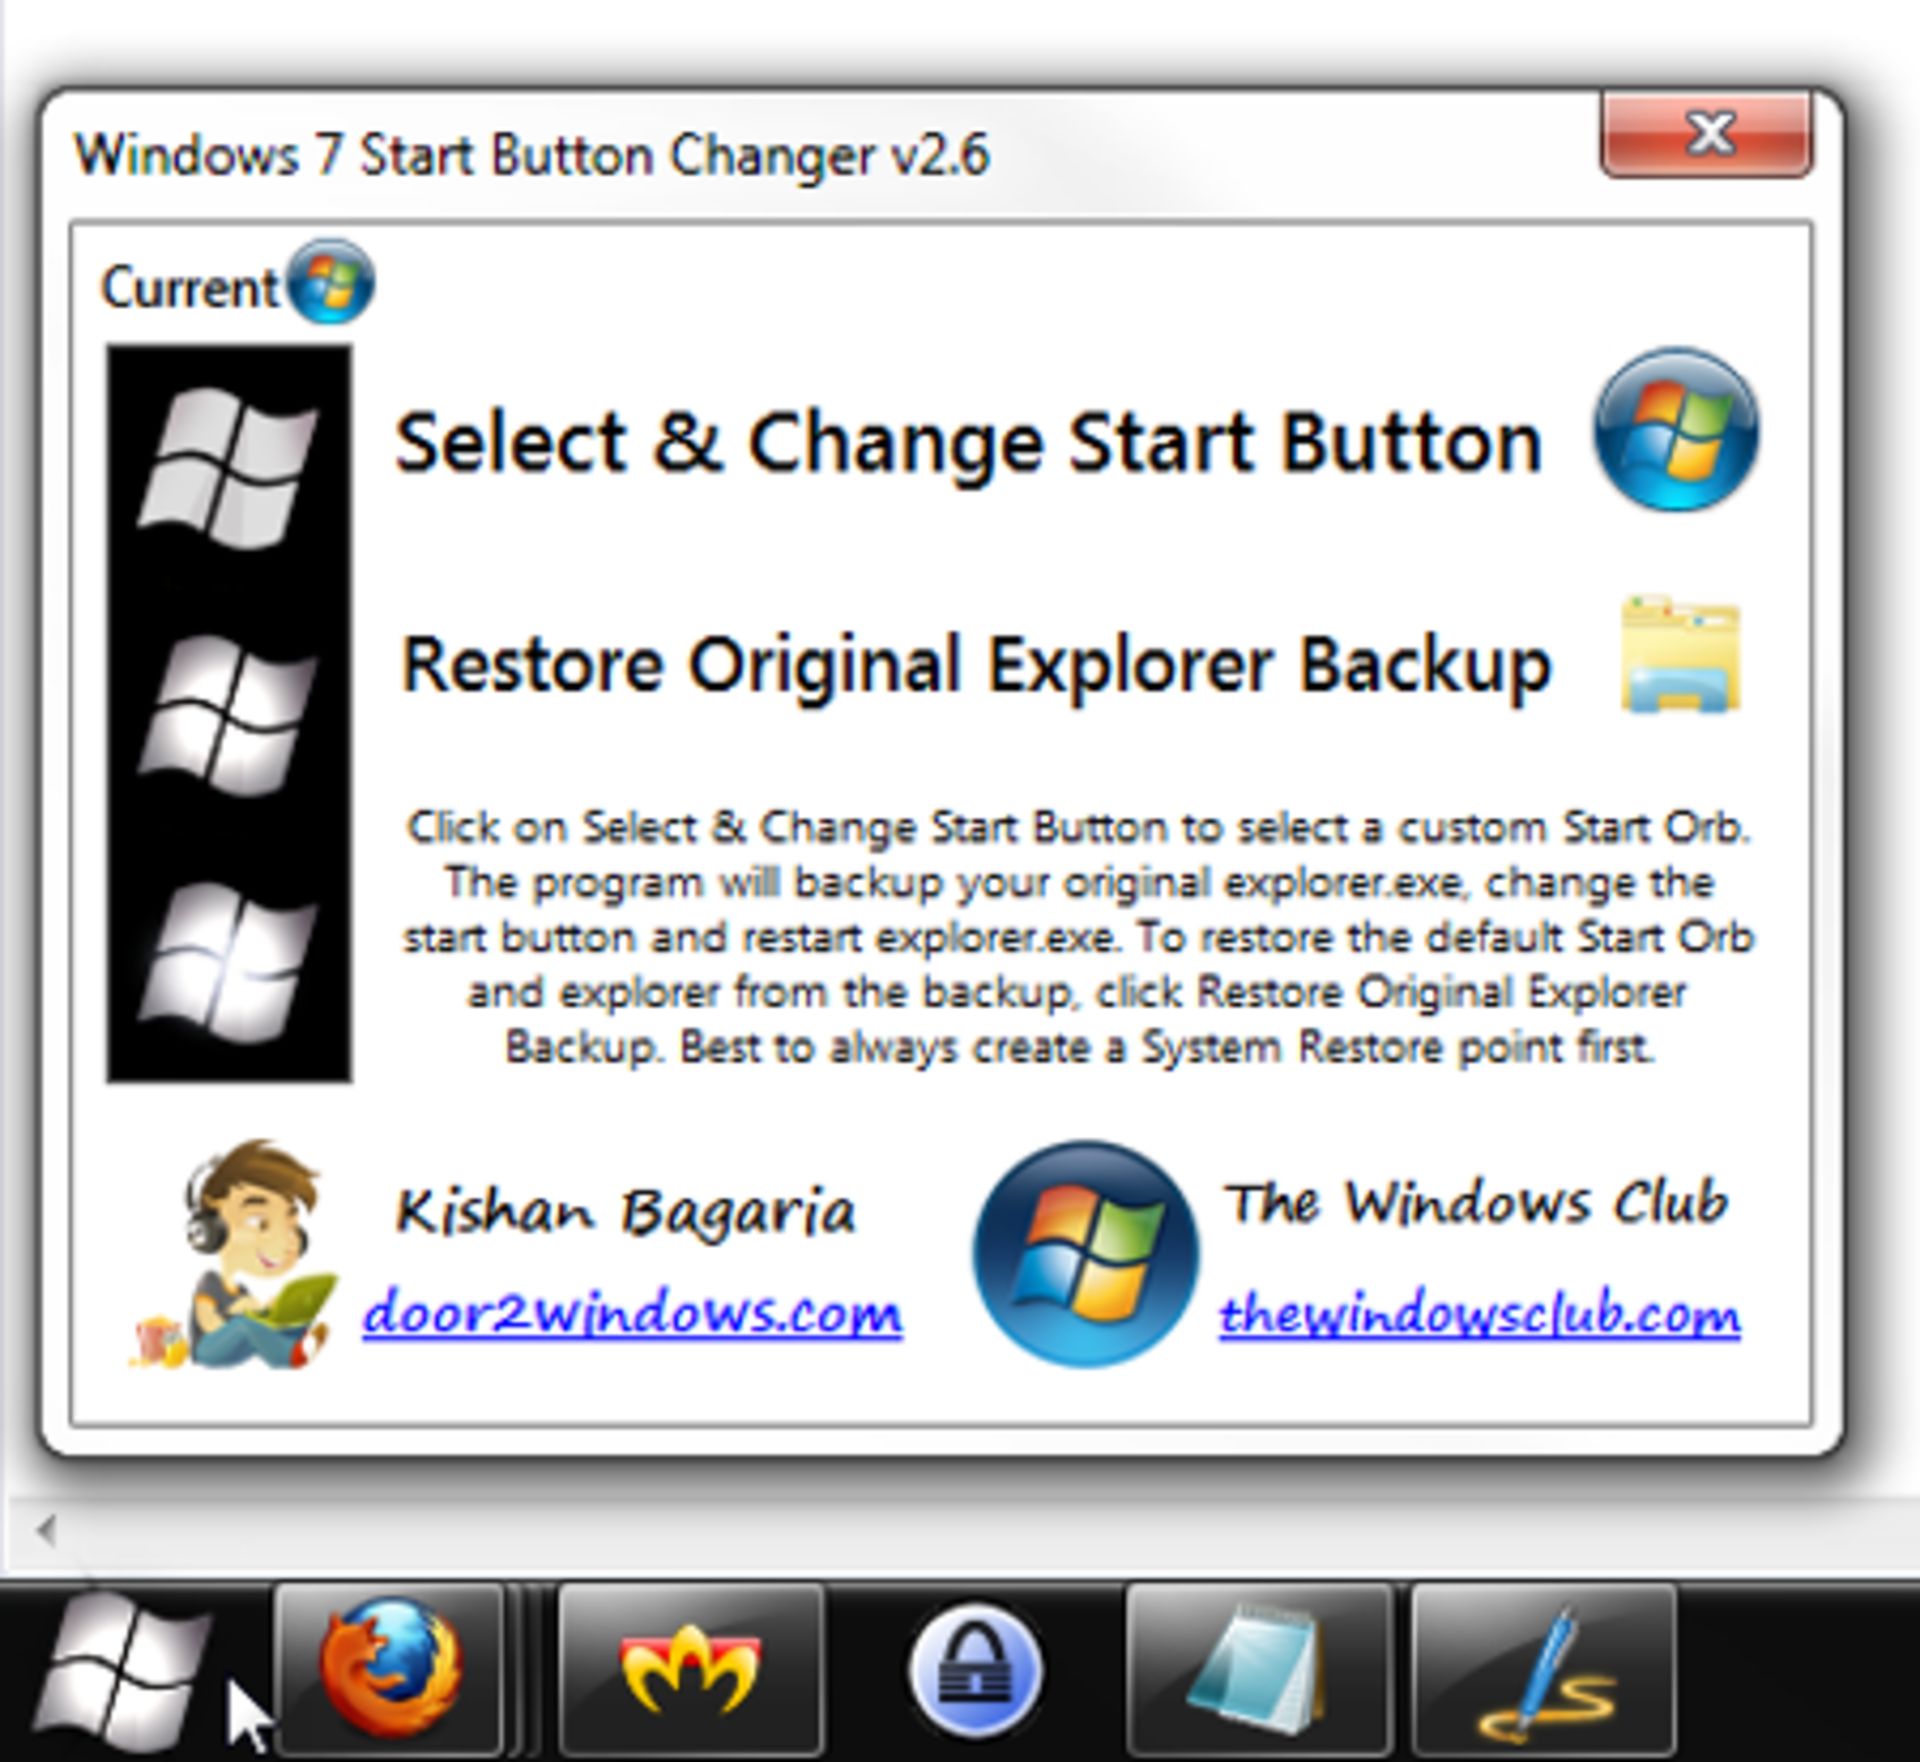
Task: Click the small Current start orb icon
Action: pyautogui.click(x=331, y=281)
